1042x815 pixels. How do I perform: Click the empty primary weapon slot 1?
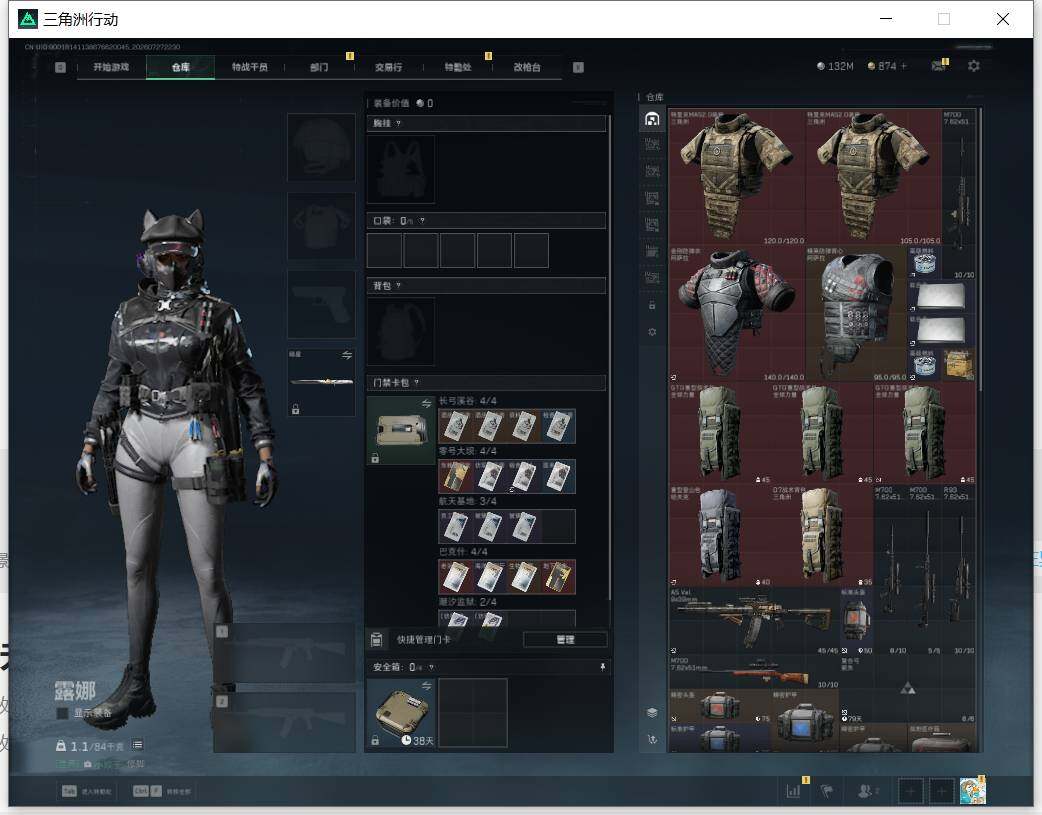pyautogui.click(x=284, y=652)
